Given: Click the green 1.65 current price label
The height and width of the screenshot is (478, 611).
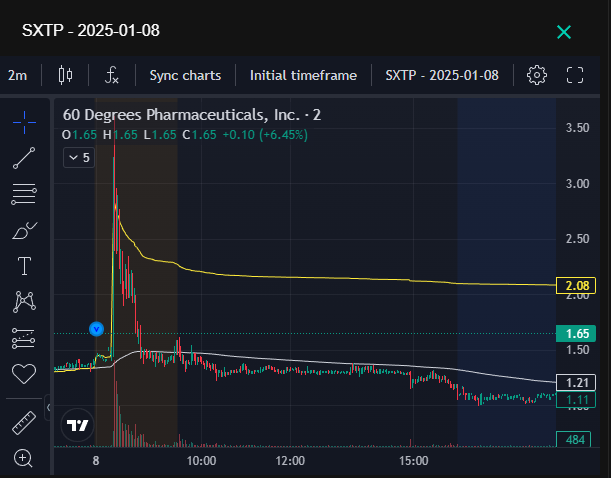Looking at the screenshot, I should (x=576, y=333).
